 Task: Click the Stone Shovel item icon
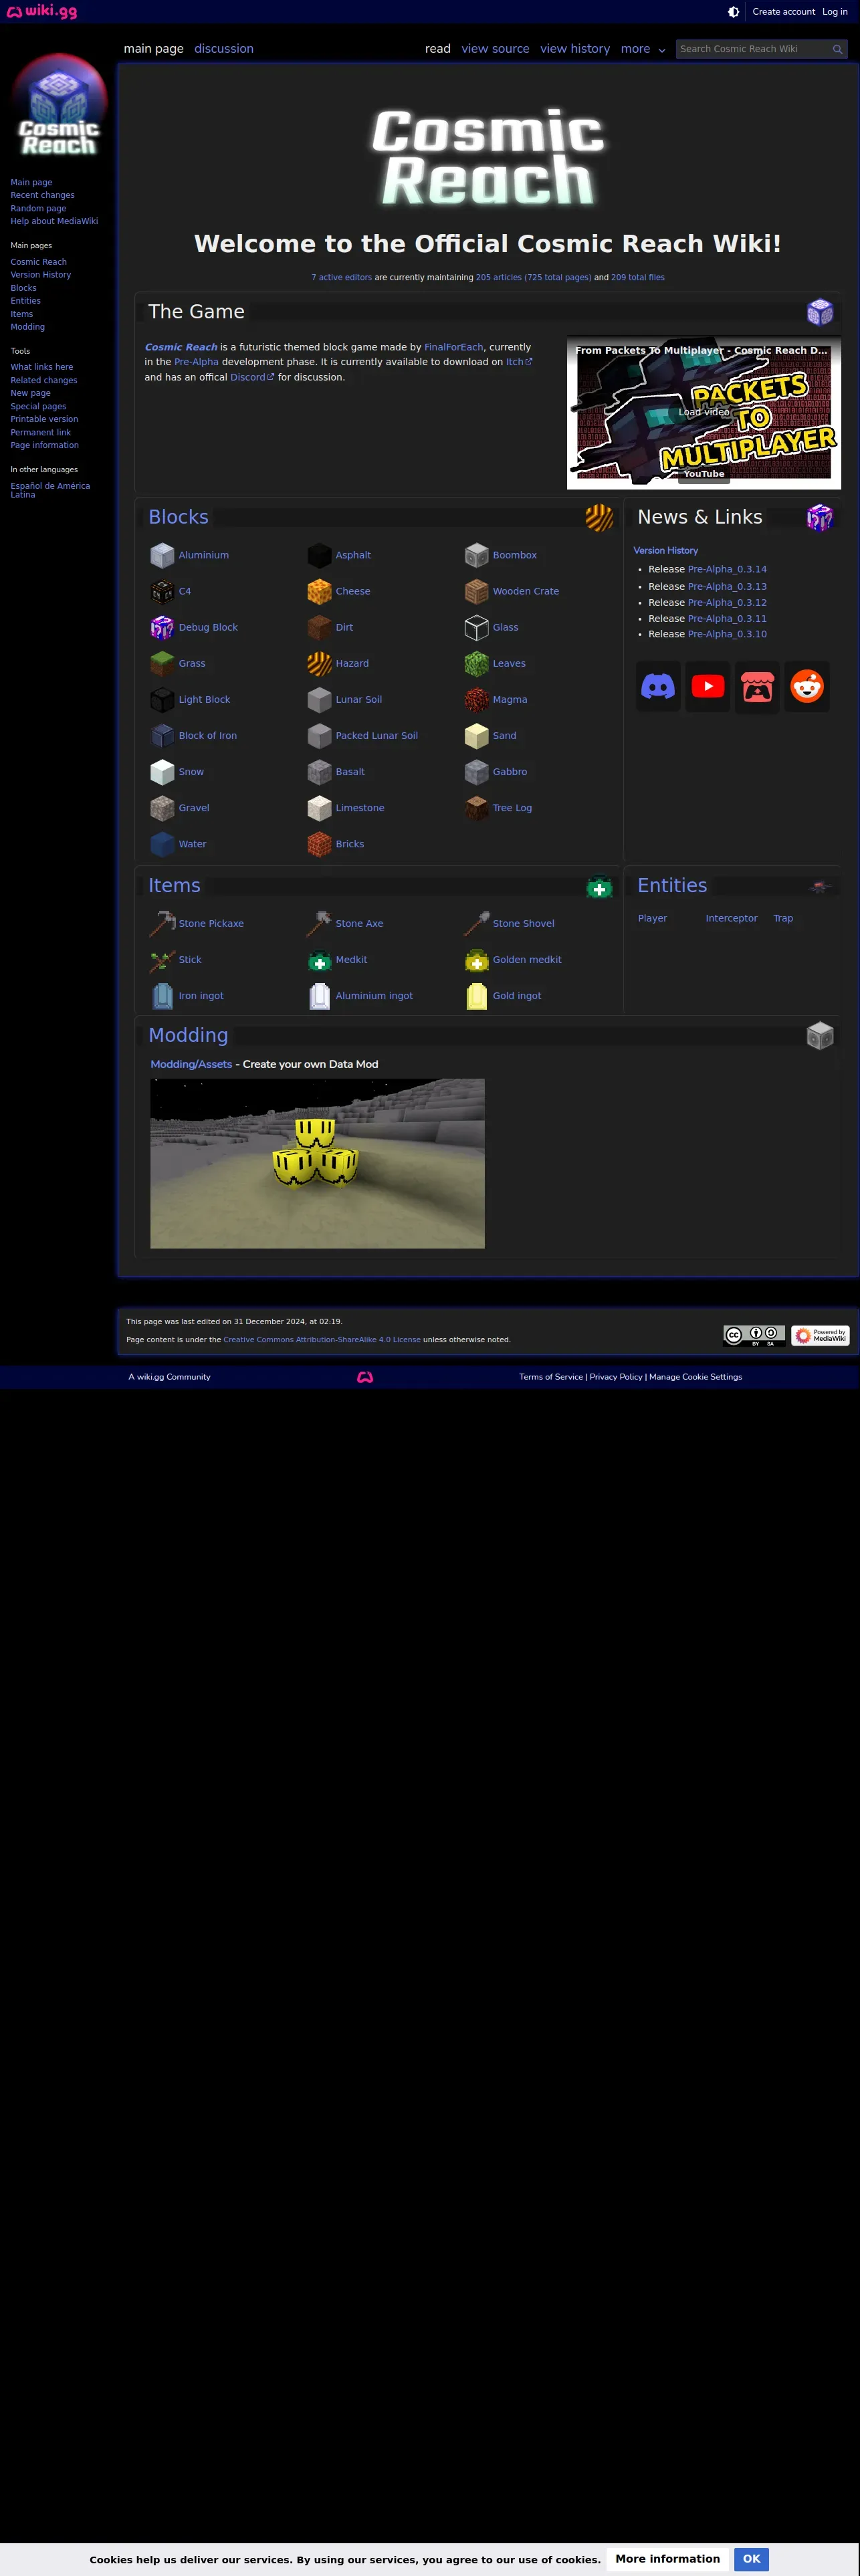click(x=477, y=924)
